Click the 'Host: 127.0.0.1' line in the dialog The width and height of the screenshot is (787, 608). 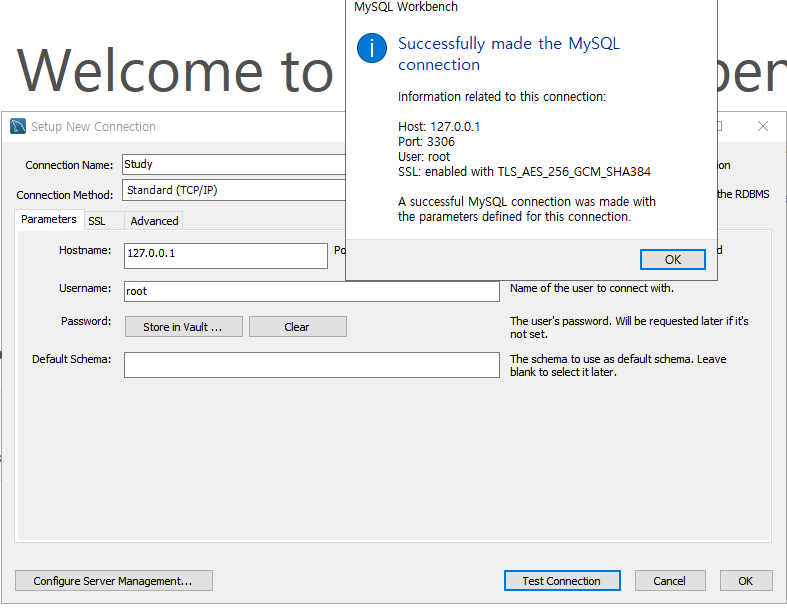point(439,127)
